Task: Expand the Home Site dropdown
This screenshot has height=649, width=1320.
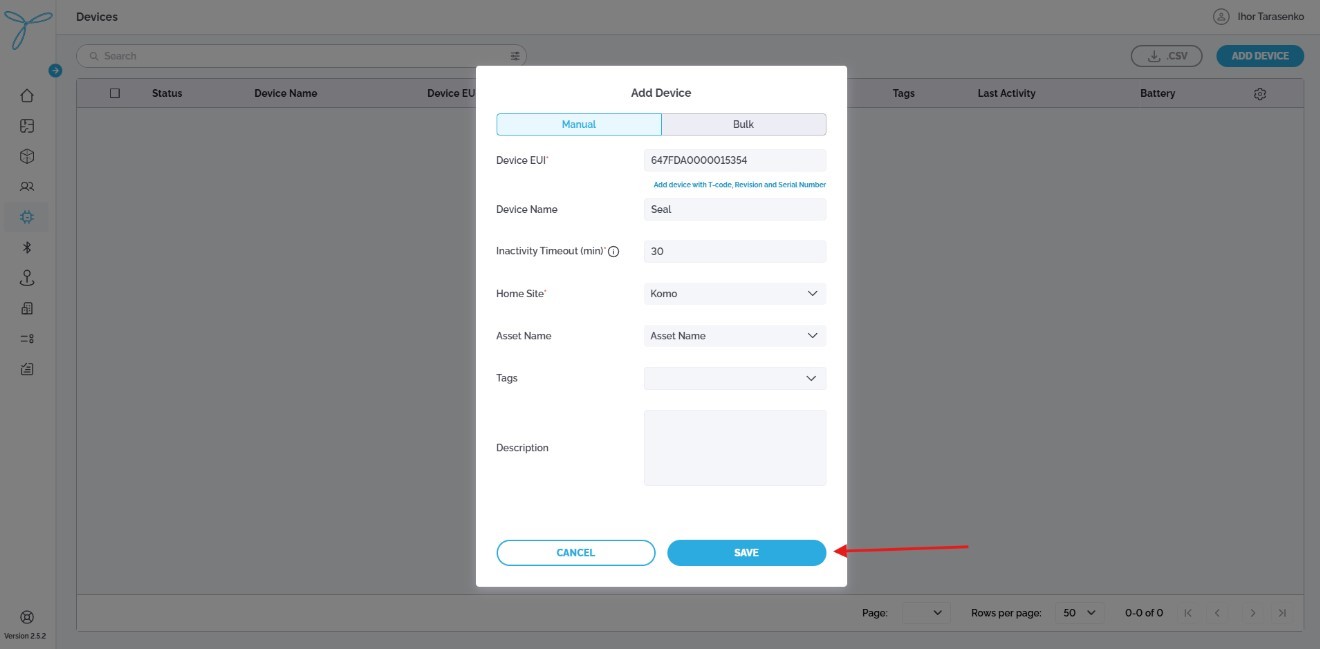Action: coord(735,294)
